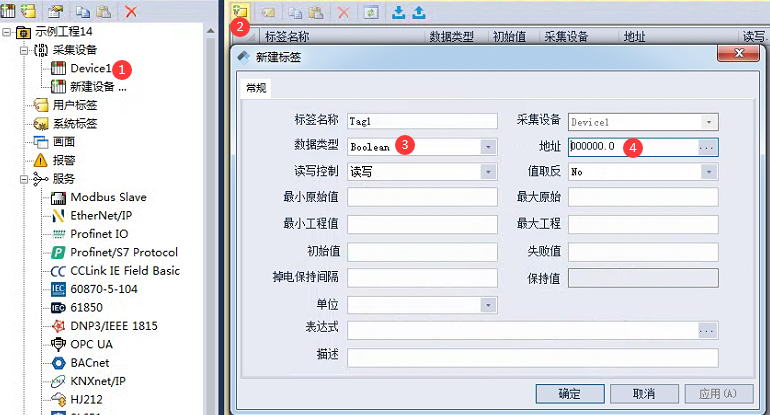Click the add device icon in left toolbar
The height and width of the screenshot is (415, 770).
[x=8, y=10]
